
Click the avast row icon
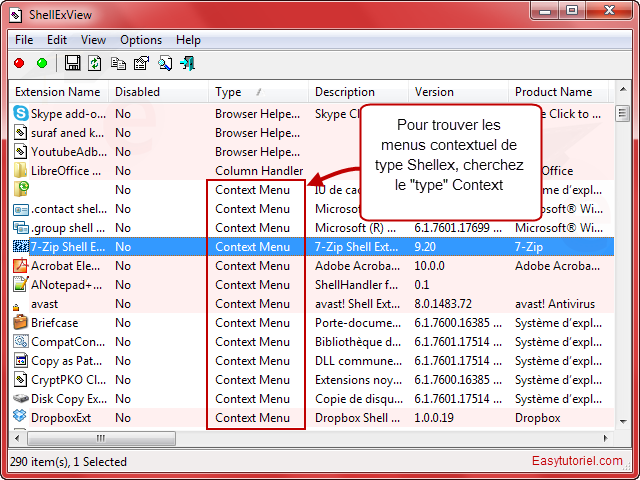click(x=16, y=307)
